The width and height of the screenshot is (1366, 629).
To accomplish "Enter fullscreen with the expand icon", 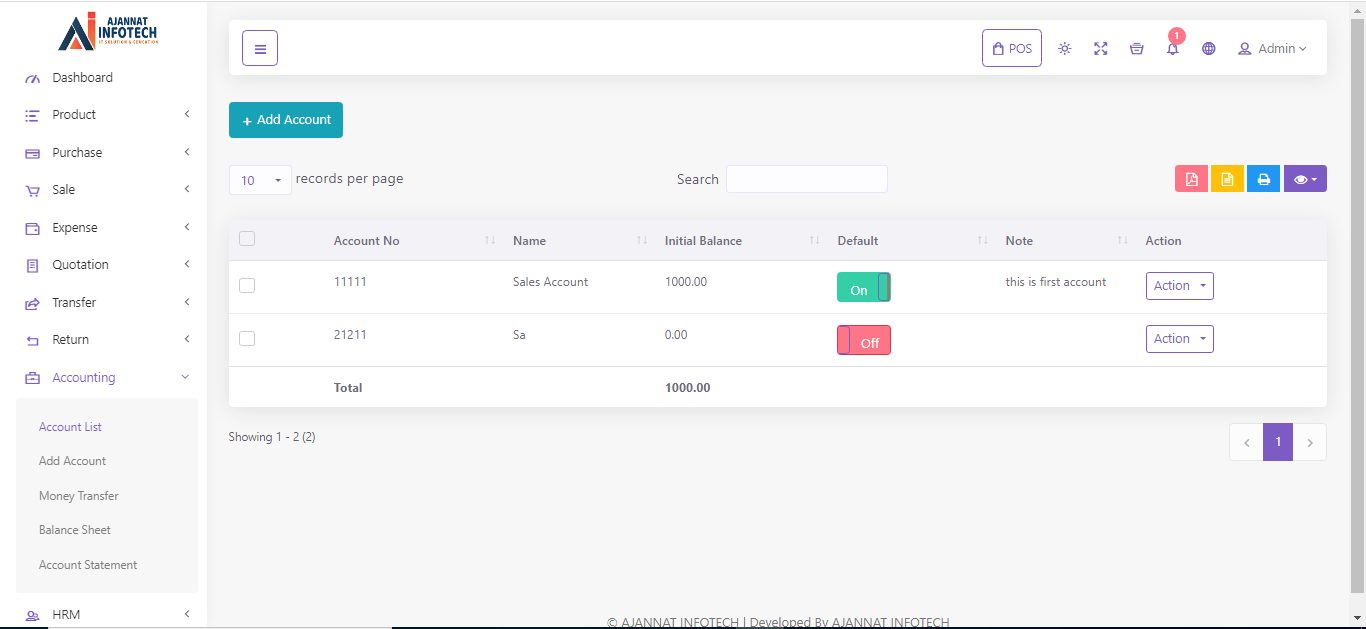I will 1100,48.
